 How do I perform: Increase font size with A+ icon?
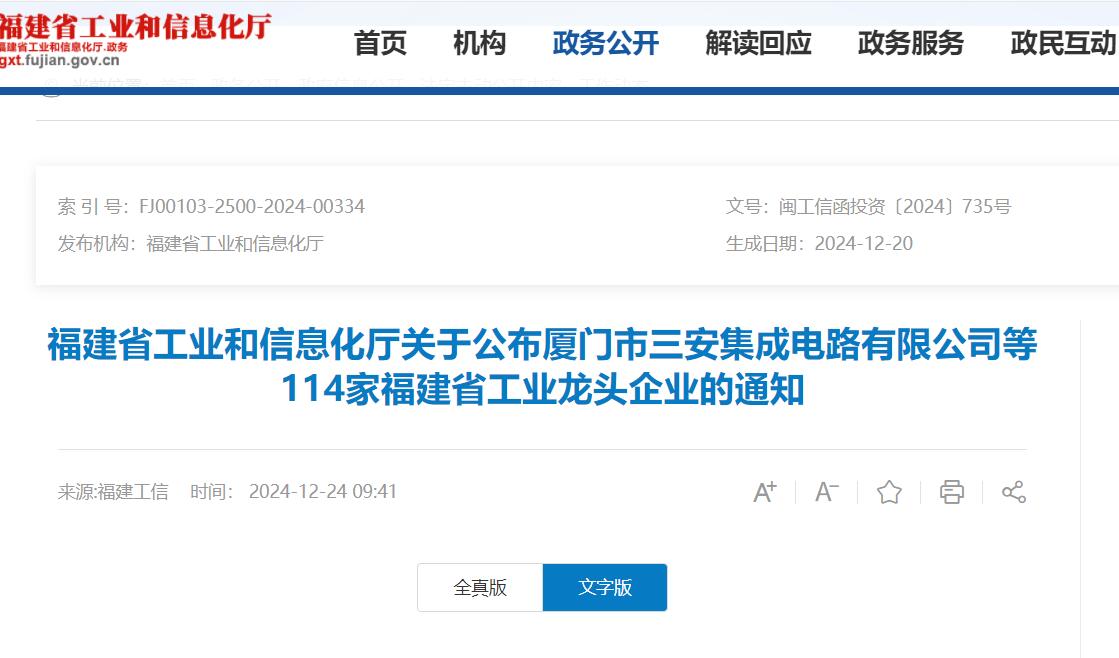click(x=764, y=492)
